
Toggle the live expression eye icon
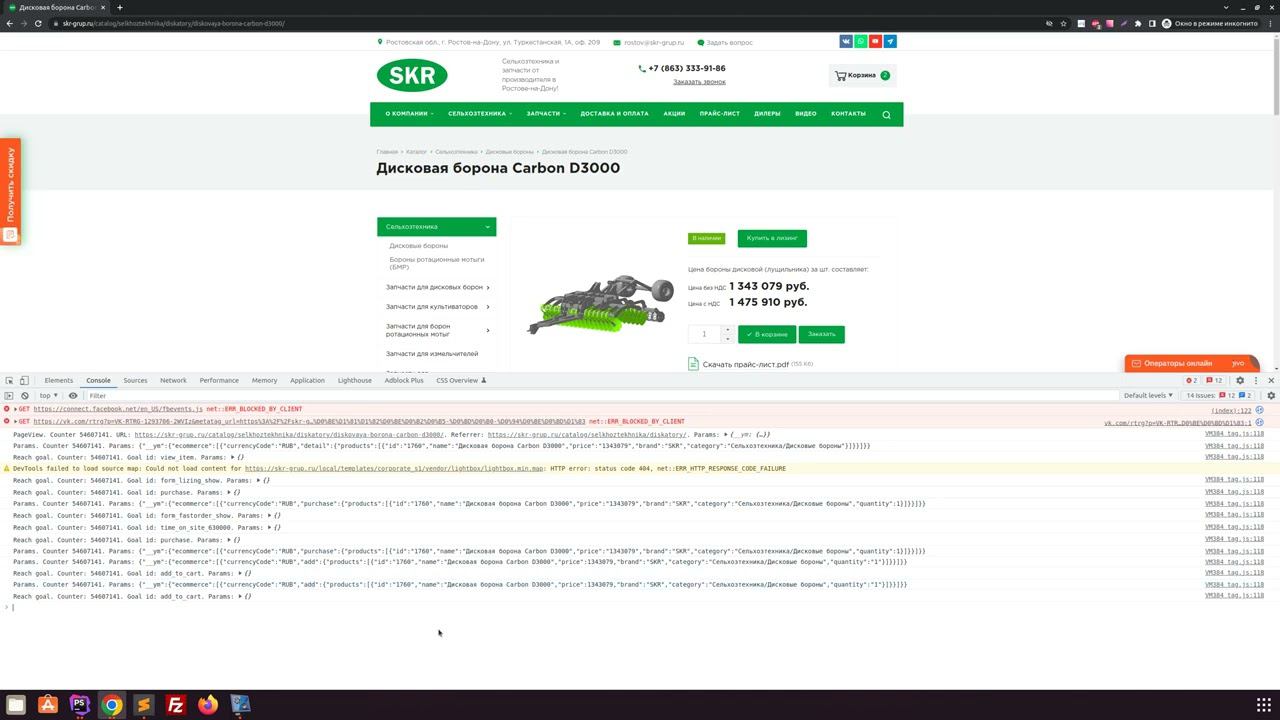click(x=73, y=395)
